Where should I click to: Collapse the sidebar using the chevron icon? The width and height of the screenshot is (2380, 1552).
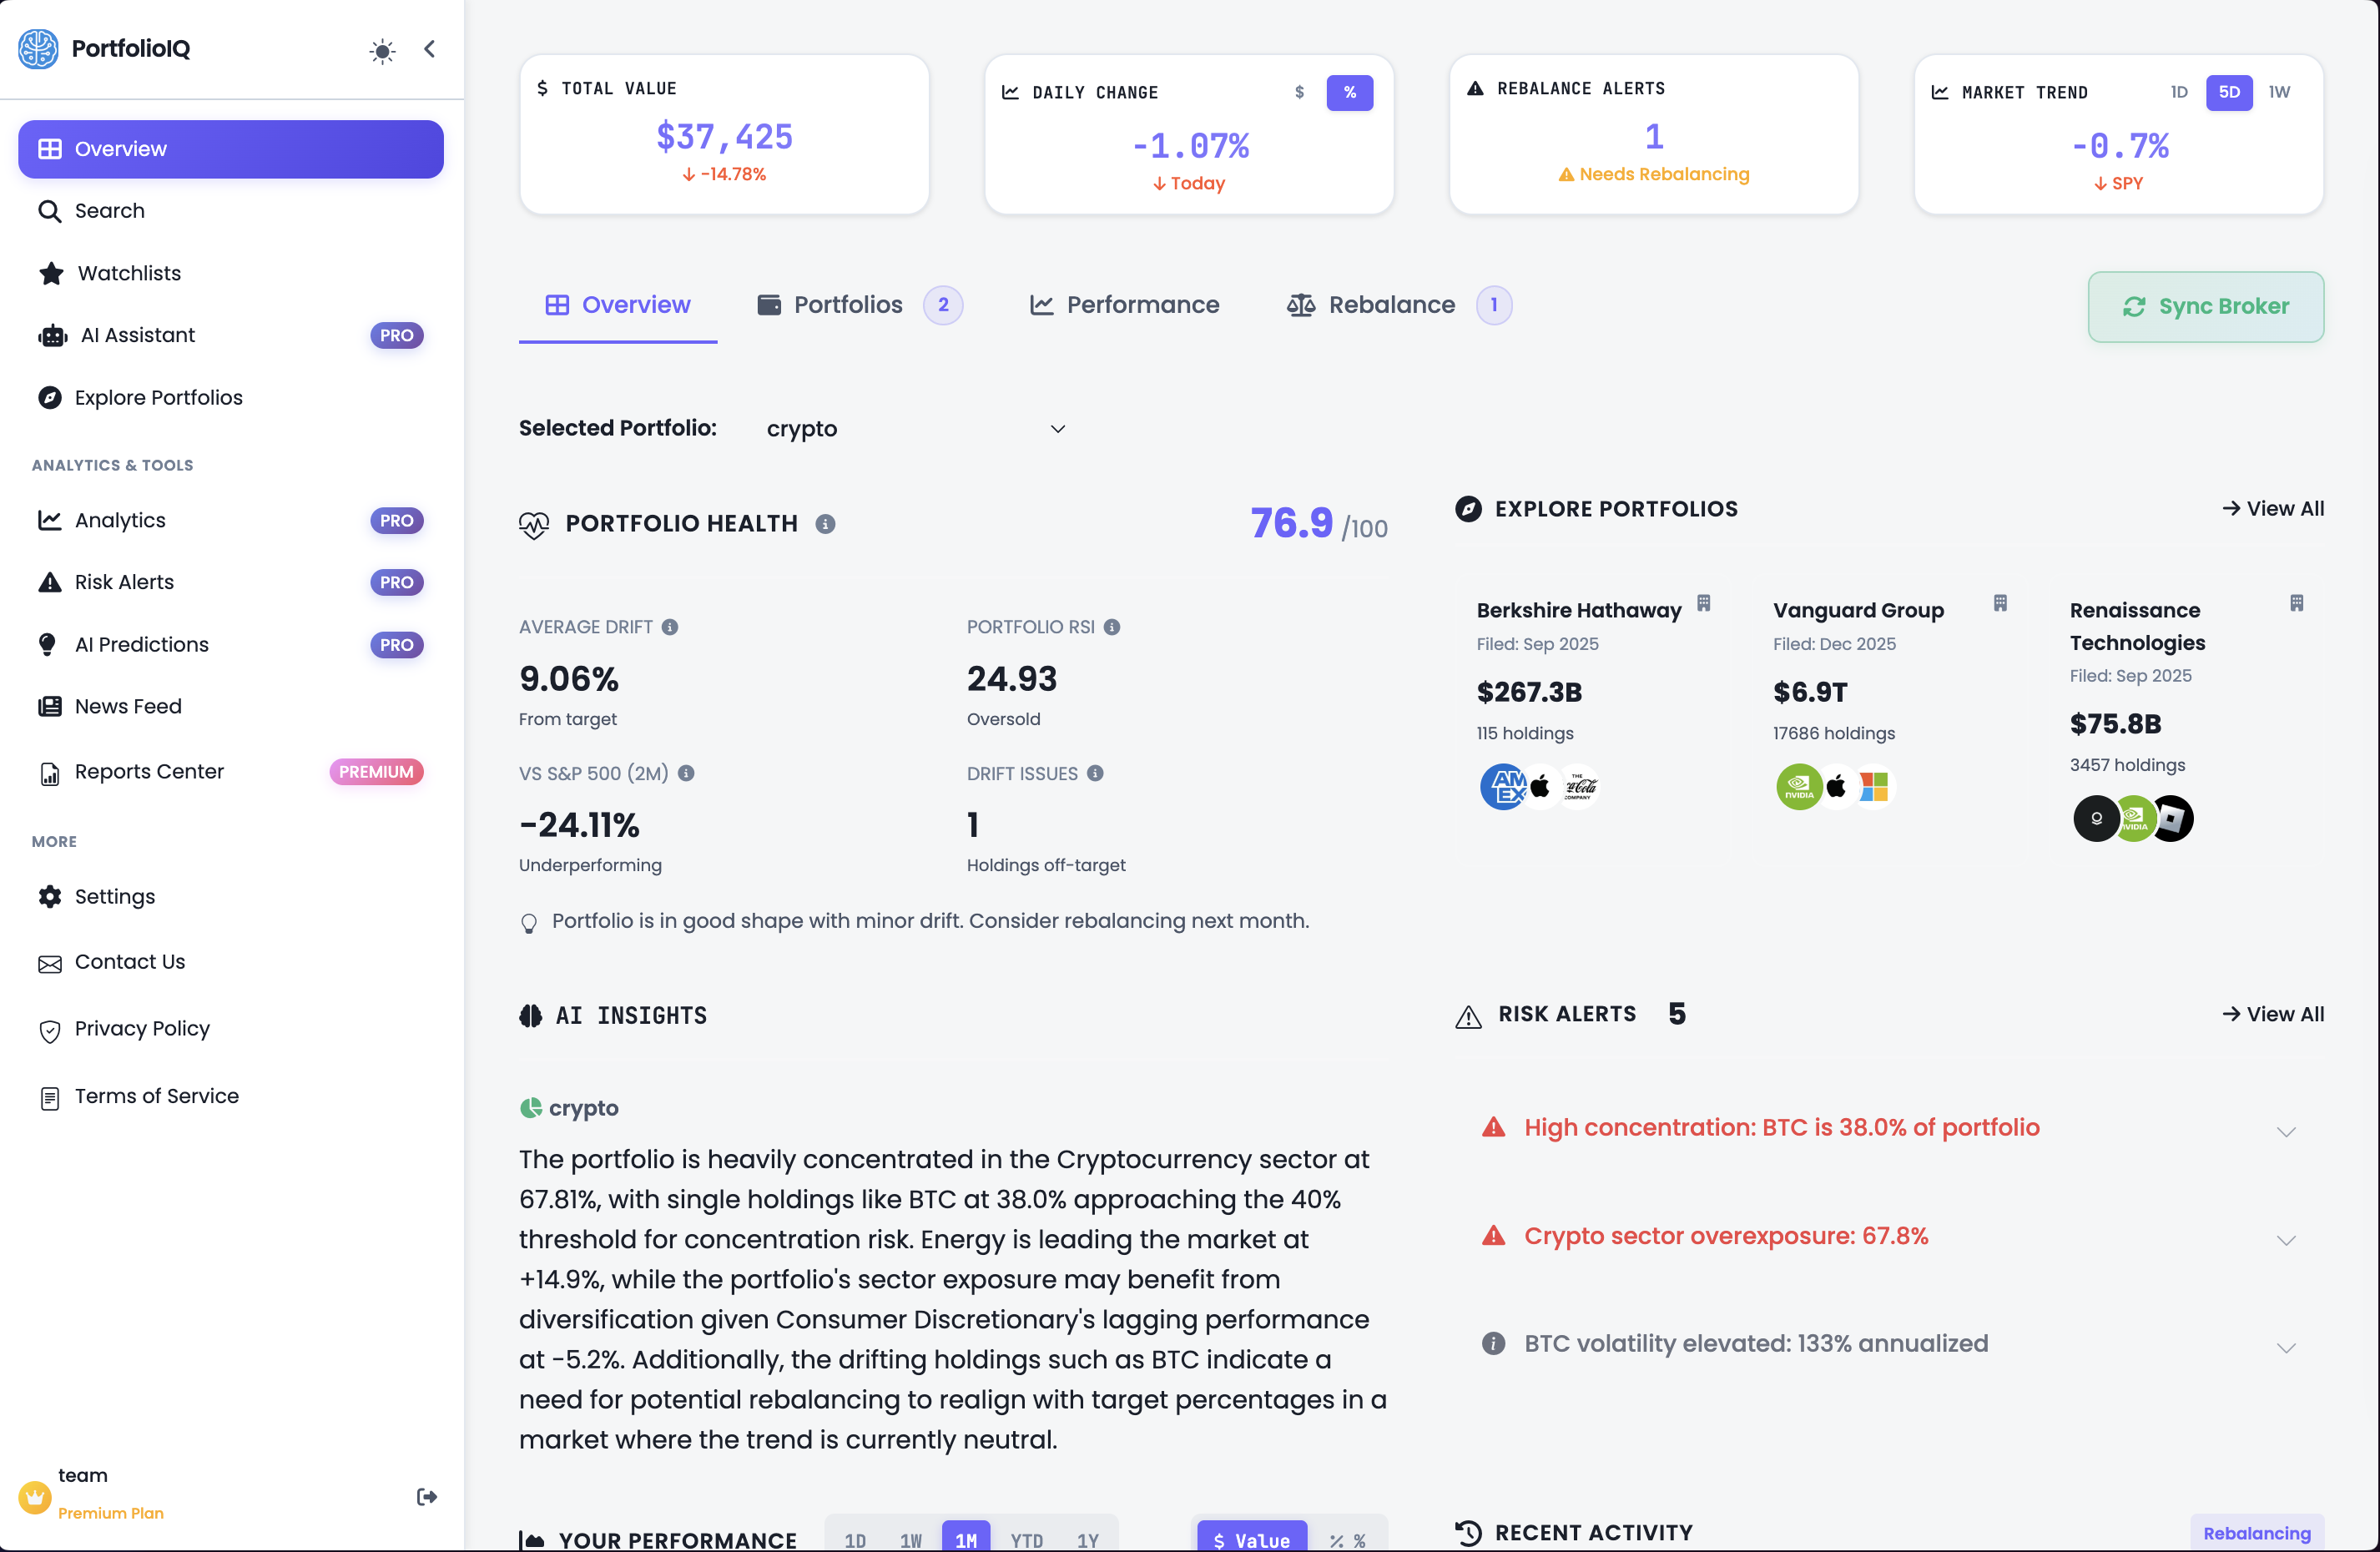[429, 48]
